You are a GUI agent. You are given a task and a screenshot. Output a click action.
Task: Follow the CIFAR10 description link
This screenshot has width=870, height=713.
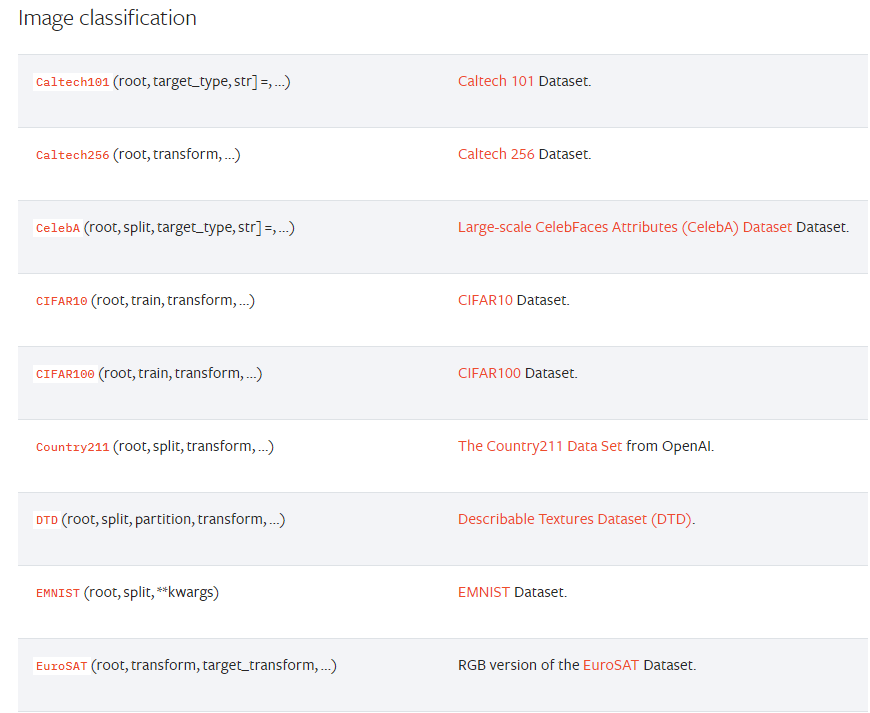coord(485,300)
